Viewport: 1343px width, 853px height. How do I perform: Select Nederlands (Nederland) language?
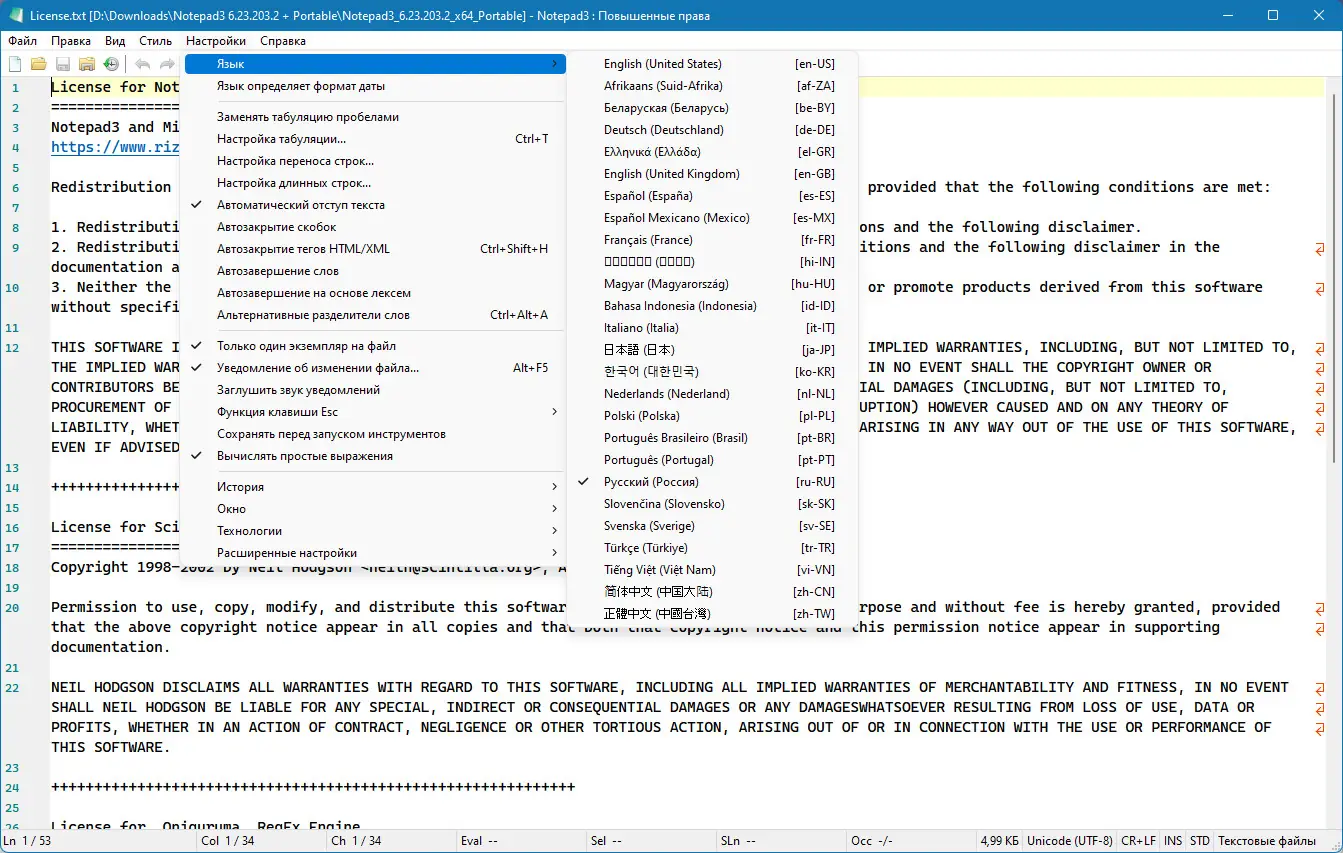pos(712,394)
